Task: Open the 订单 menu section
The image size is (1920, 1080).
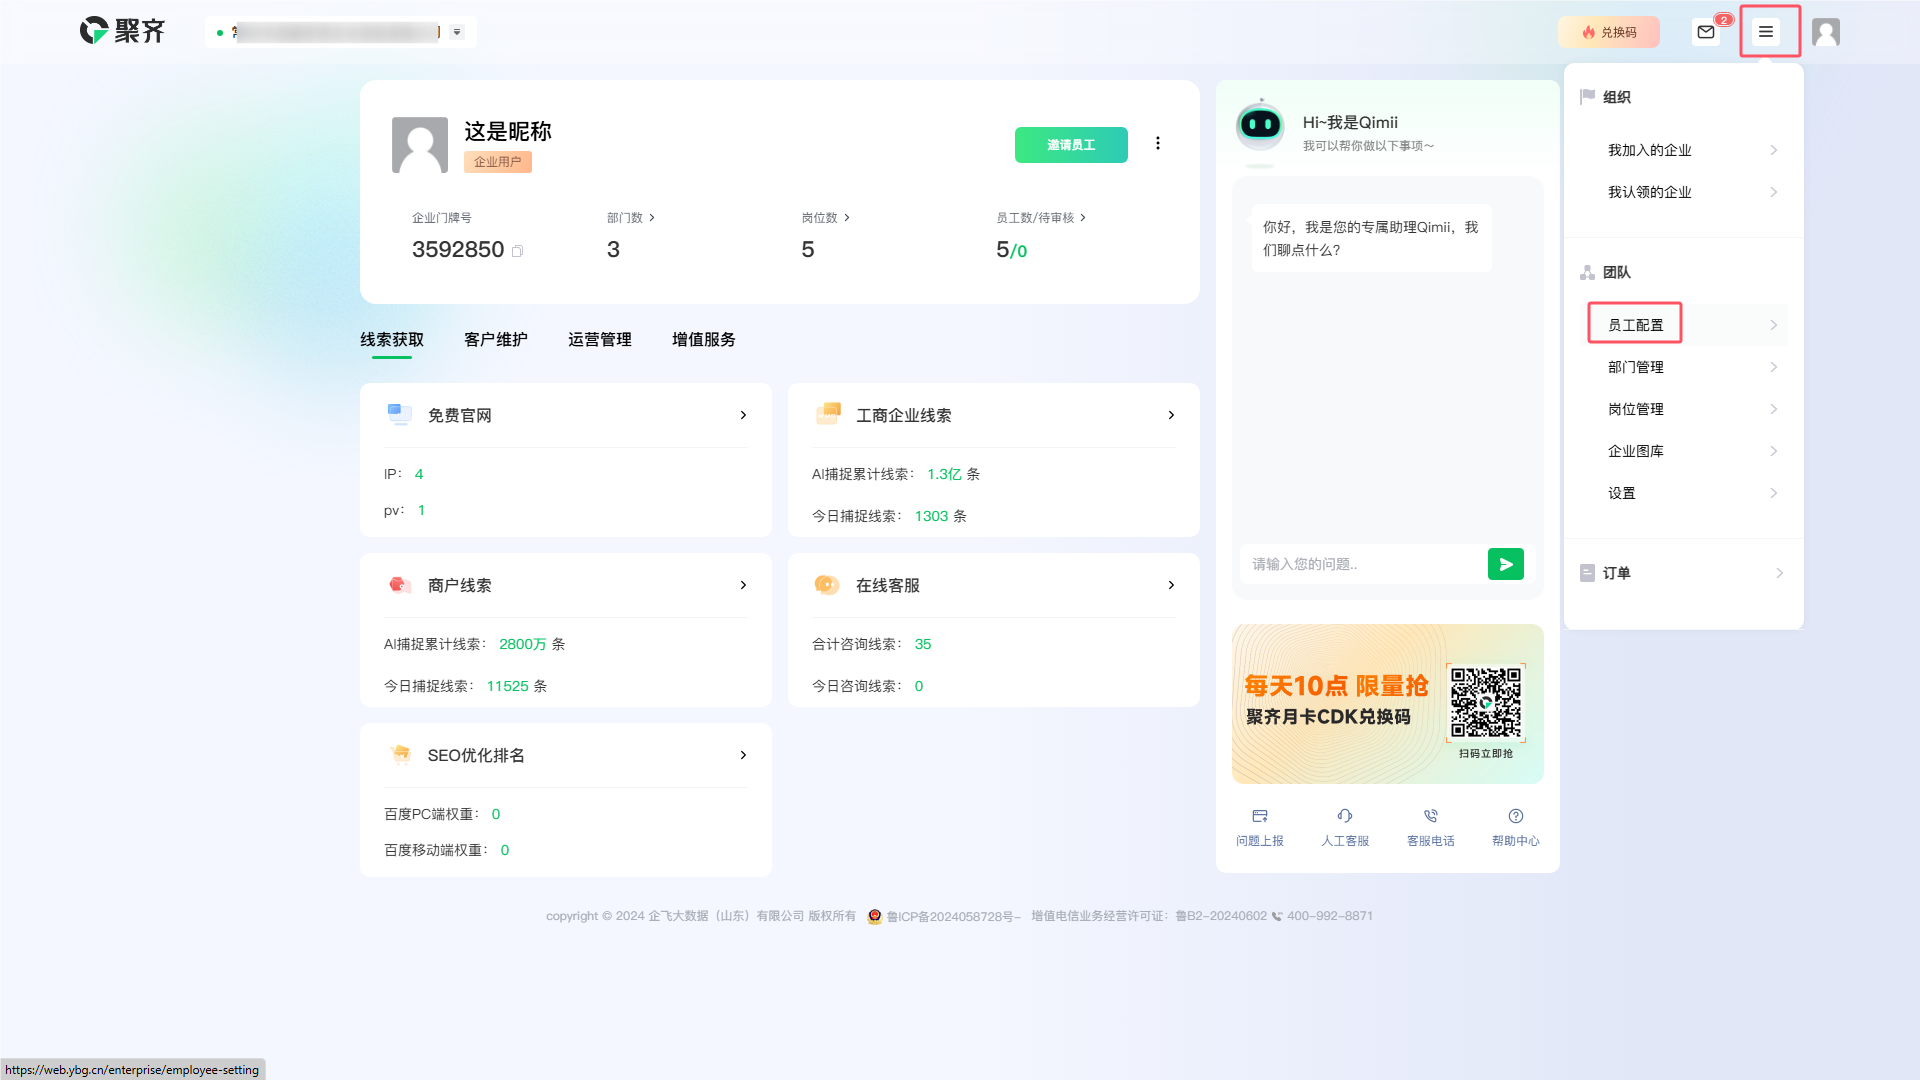Action: pyautogui.click(x=1684, y=573)
